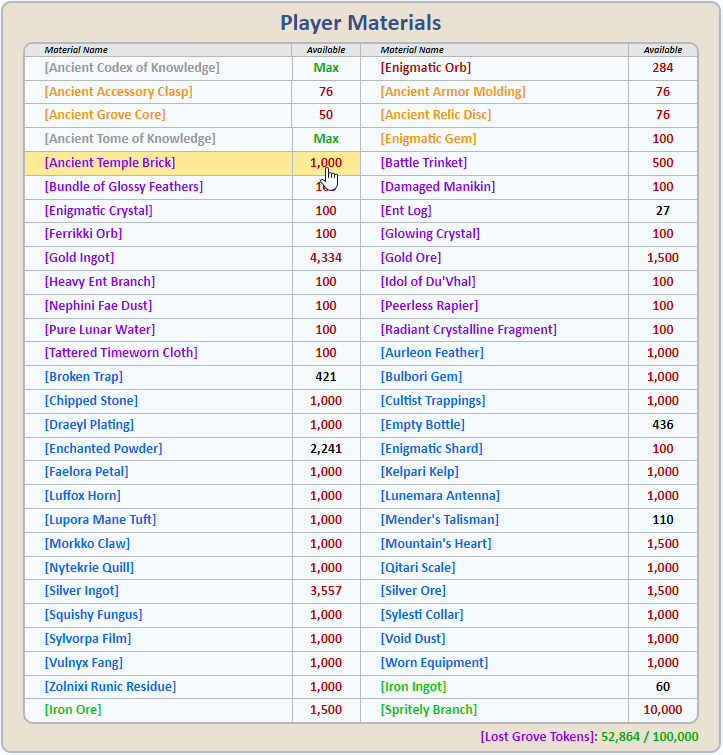
Task: Click [Zolnixi Runic Residue] link
Action: [110, 689]
